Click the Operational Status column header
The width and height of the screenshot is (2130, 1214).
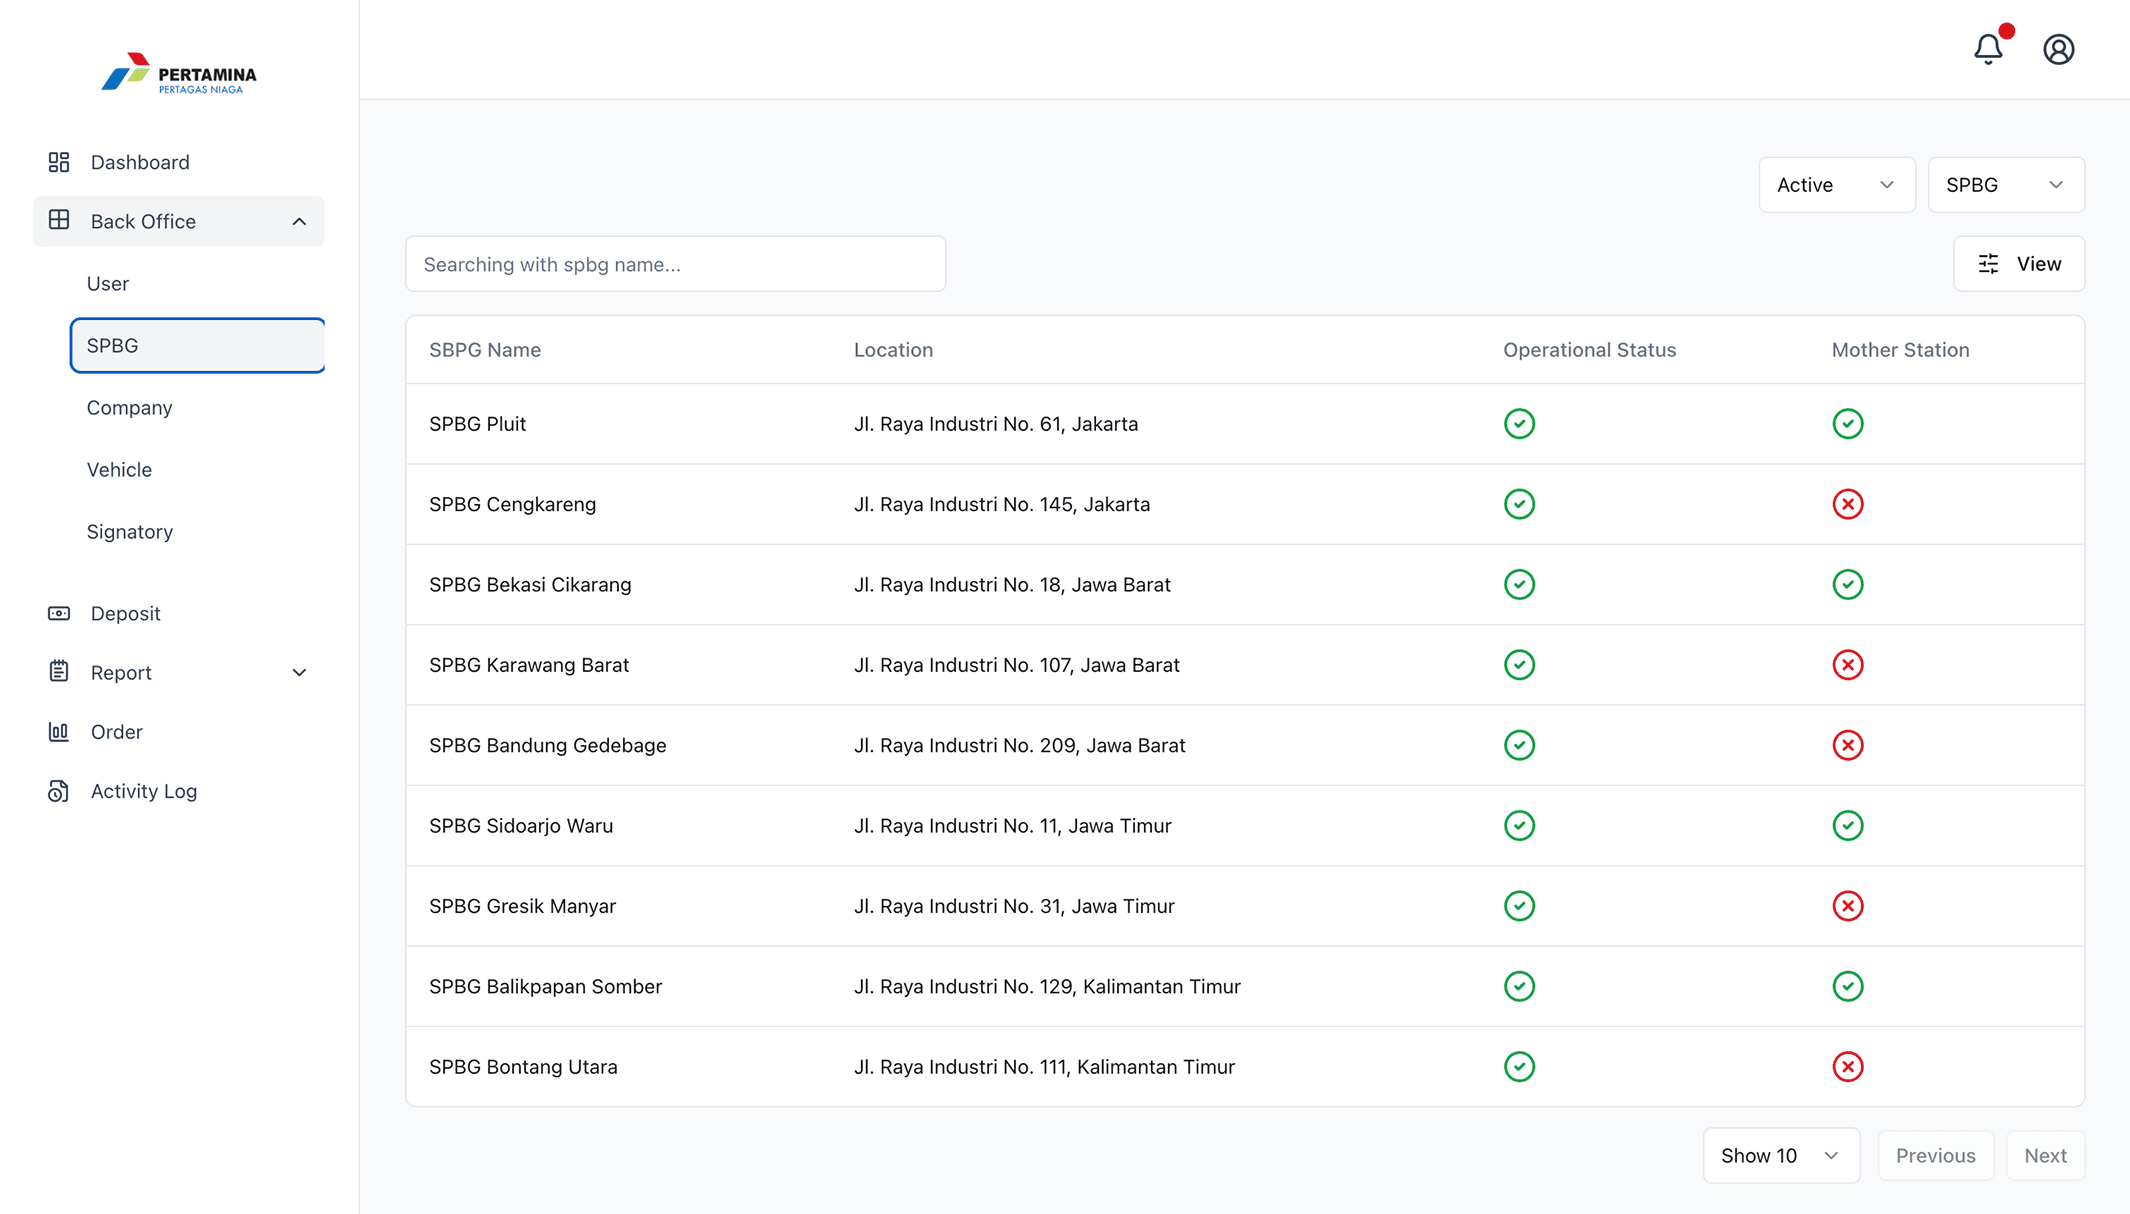[1589, 350]
